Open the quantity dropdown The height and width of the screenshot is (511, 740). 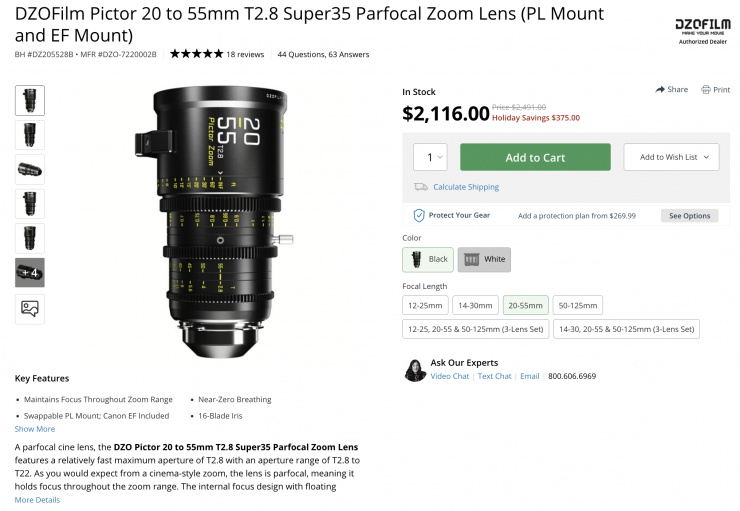[431, 157]
